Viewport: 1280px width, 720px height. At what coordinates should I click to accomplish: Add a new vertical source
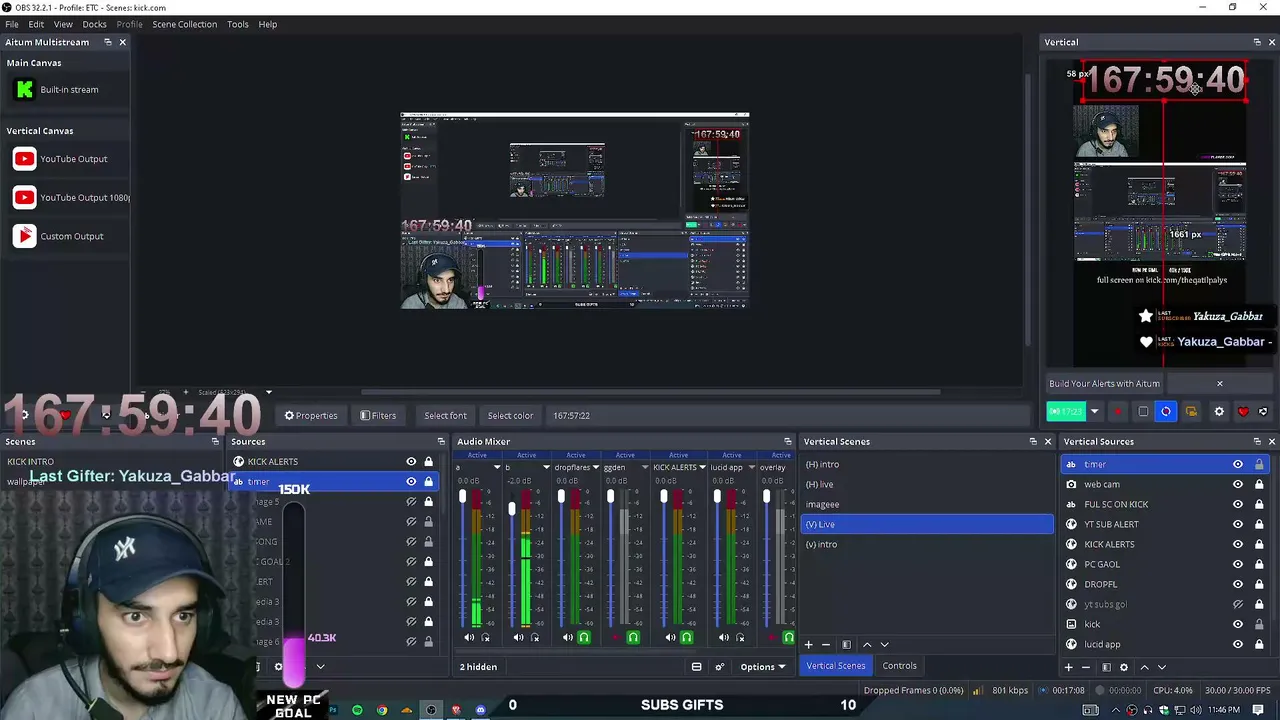click(x=1068, y=667)
